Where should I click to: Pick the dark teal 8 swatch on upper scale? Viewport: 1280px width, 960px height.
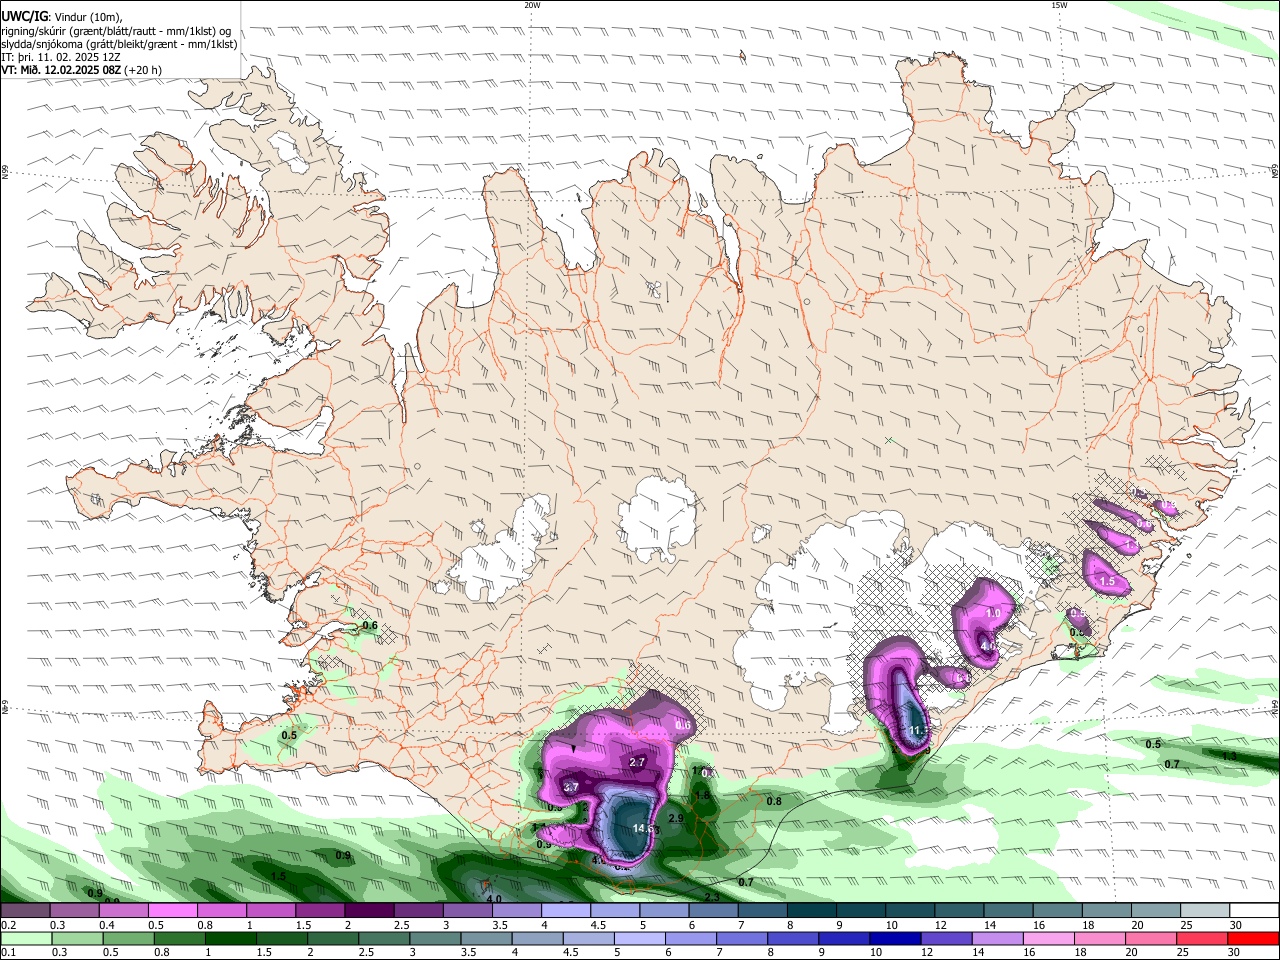click(812, 911)
